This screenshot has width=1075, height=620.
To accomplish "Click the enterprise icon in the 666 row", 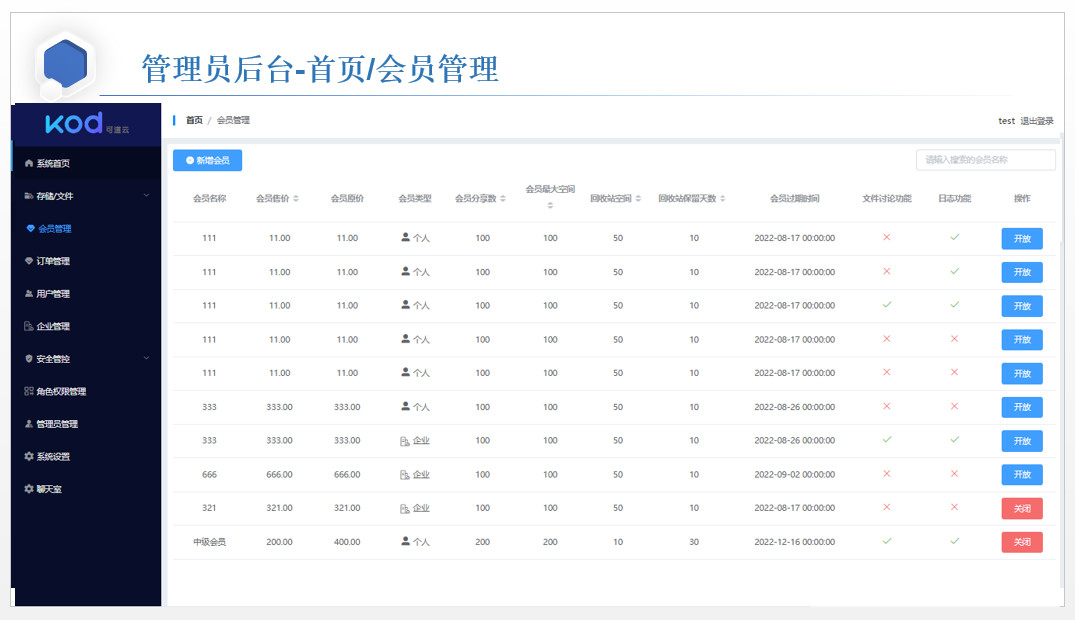I will coord(404,475).
